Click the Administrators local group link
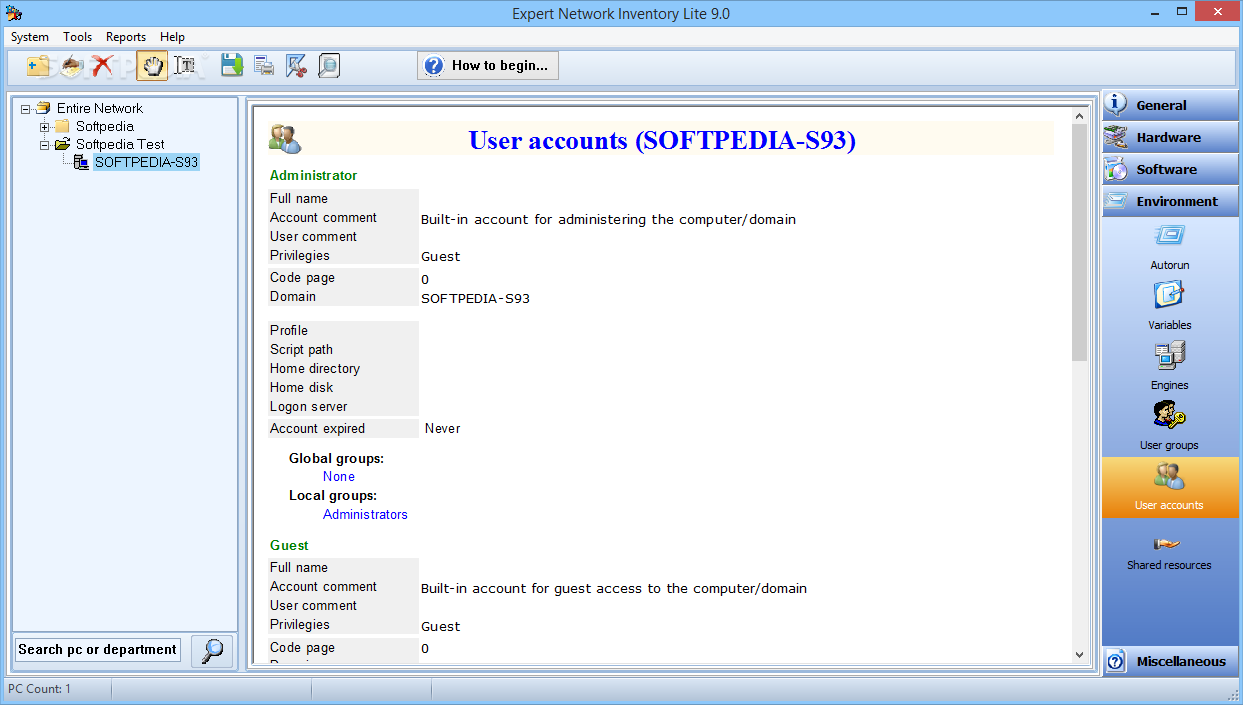 click(365, 515)
